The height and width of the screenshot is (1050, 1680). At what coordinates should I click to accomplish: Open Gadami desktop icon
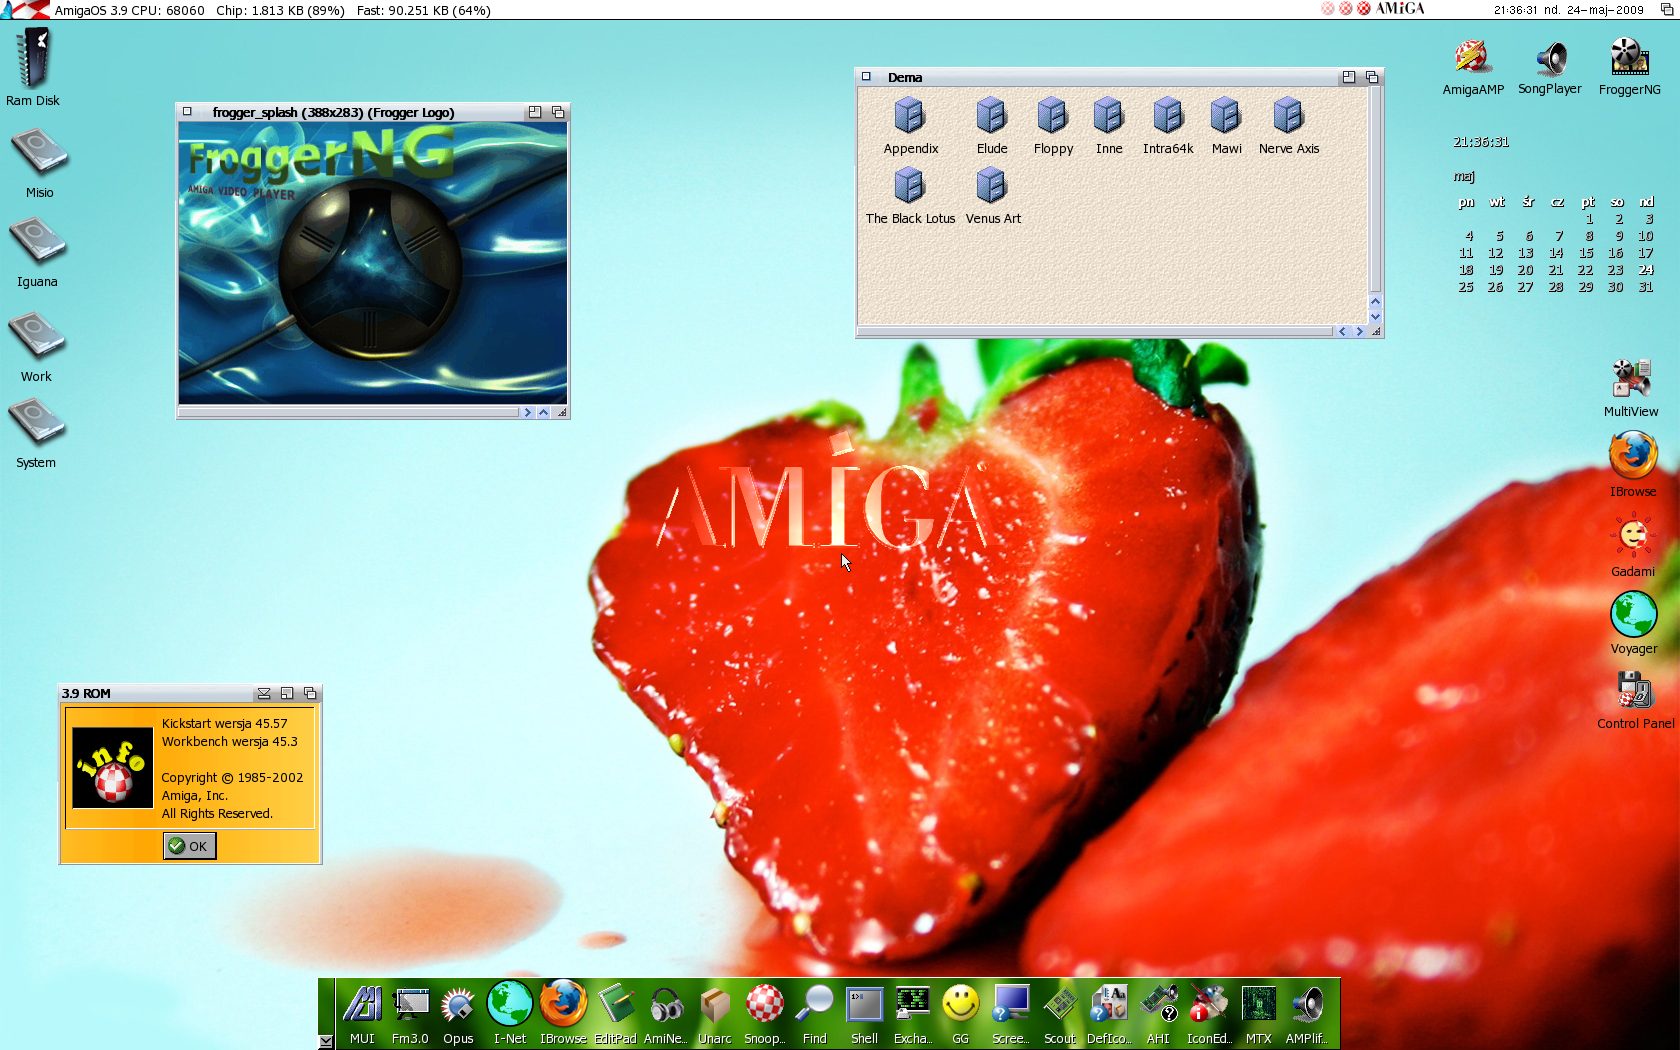coord(1633,545)
